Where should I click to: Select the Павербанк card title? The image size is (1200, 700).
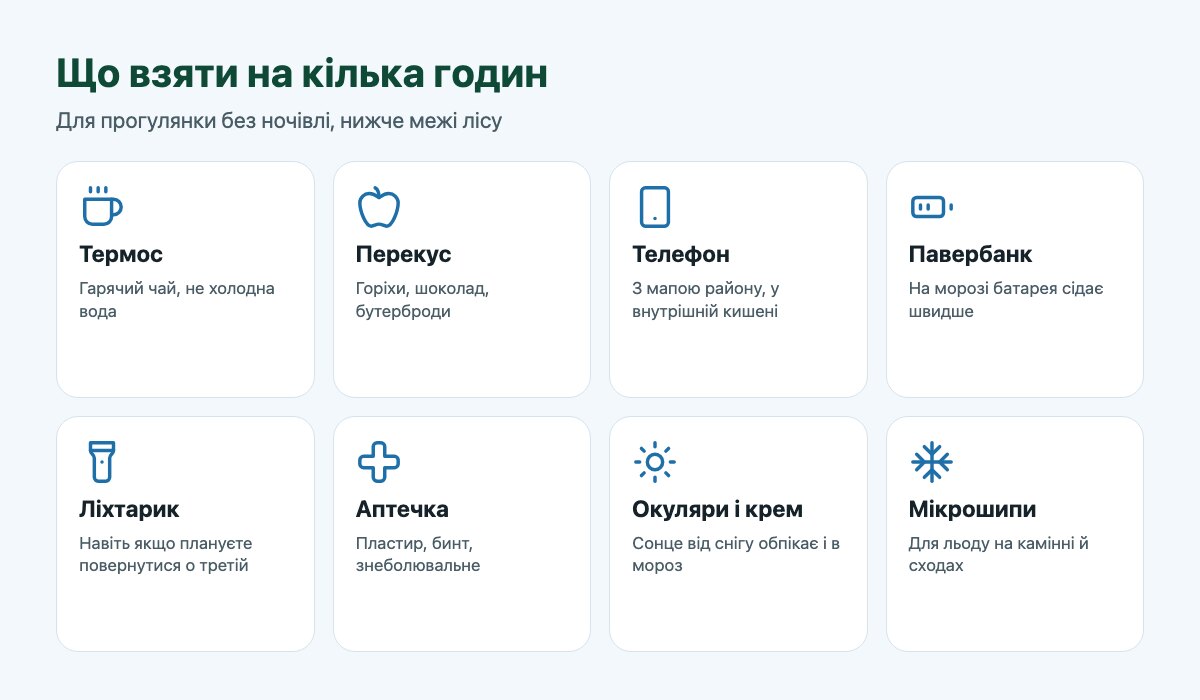[970, 254]
